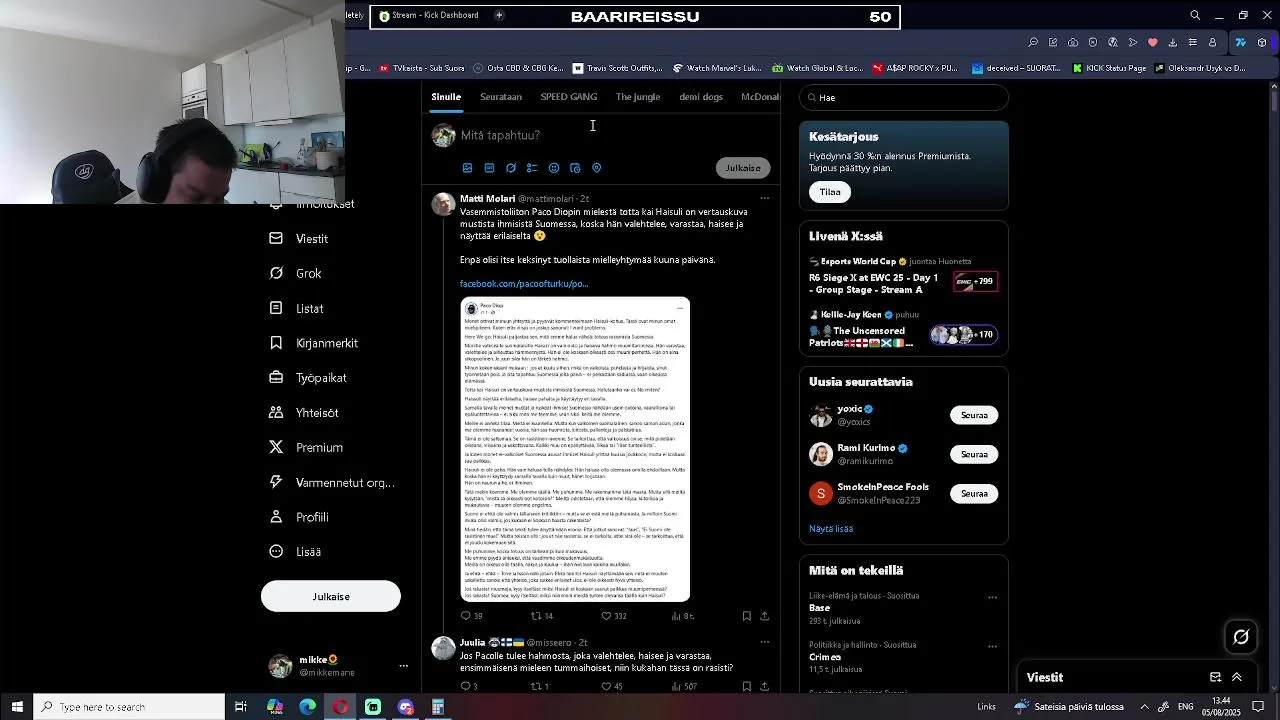This screenshot has height=720, width=1280.
Task: Switch to SPEED GANG tab
Action: 569,97
